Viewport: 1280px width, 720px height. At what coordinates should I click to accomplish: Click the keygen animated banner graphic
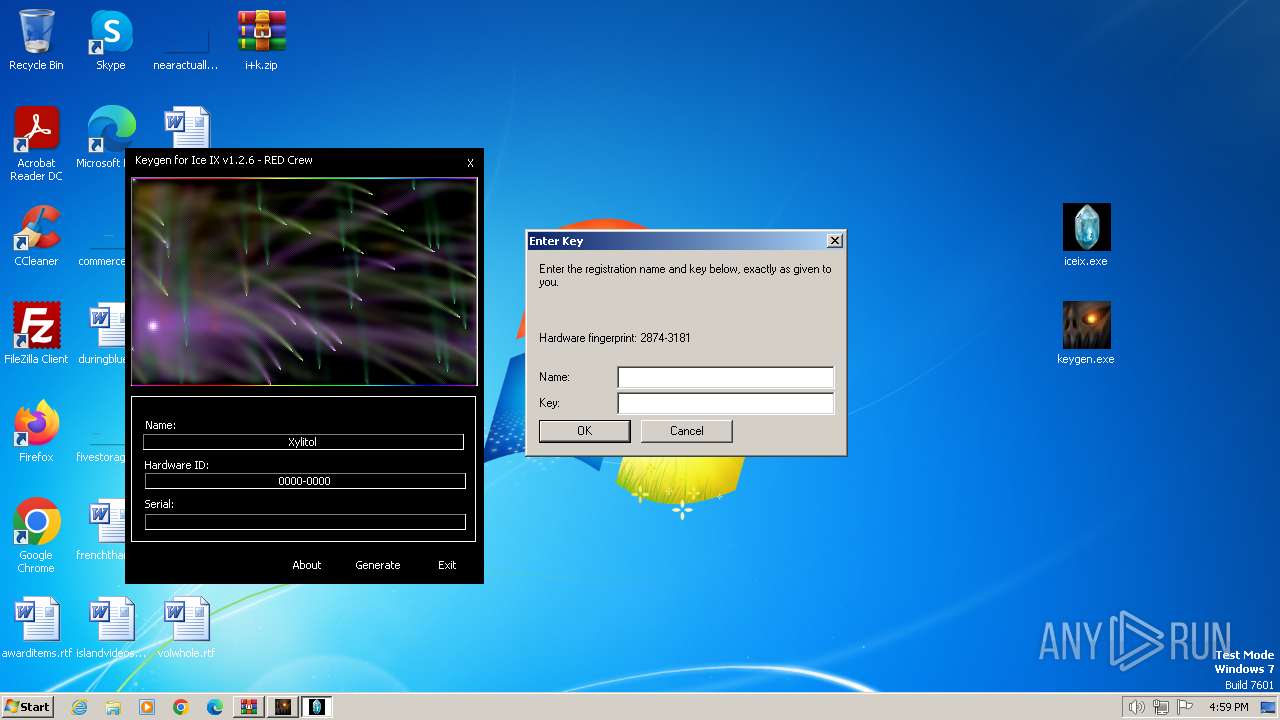(304, 281)
